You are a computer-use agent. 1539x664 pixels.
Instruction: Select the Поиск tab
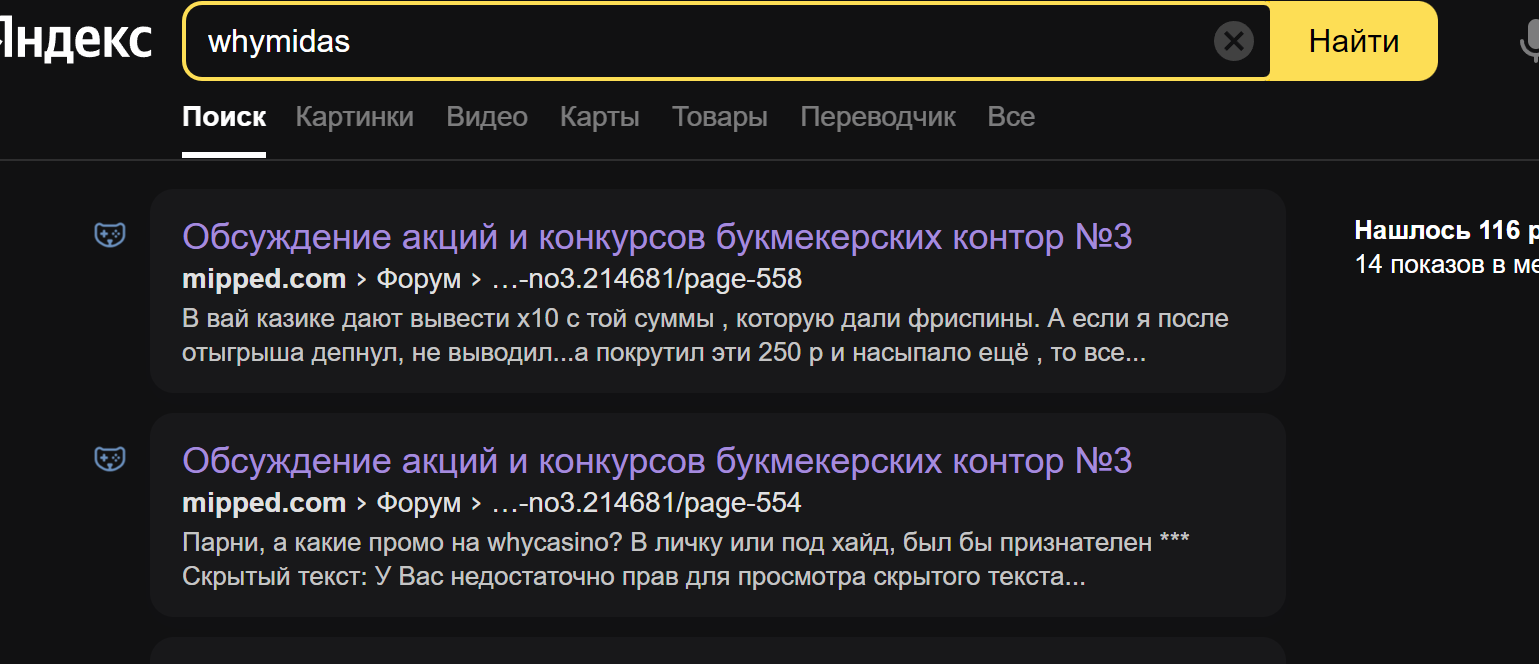(224, 117)
